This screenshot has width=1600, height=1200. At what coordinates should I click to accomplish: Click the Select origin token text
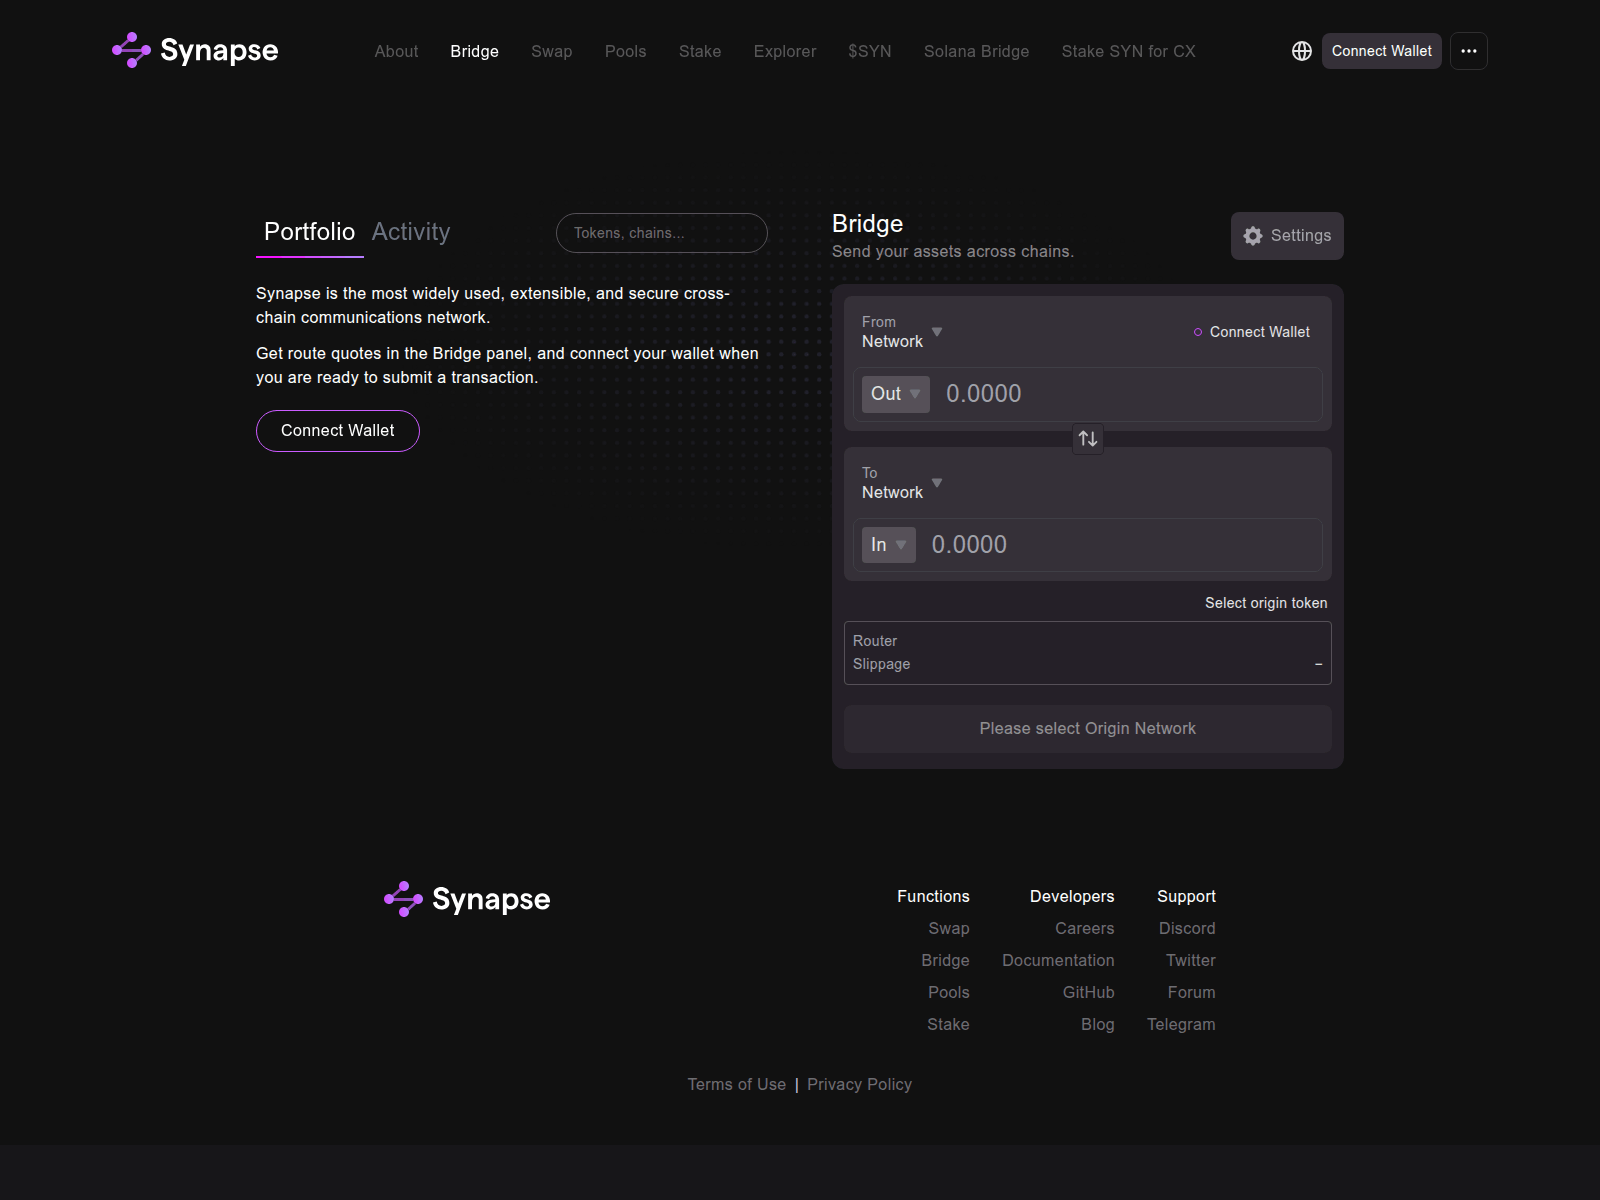(1266, 603)
